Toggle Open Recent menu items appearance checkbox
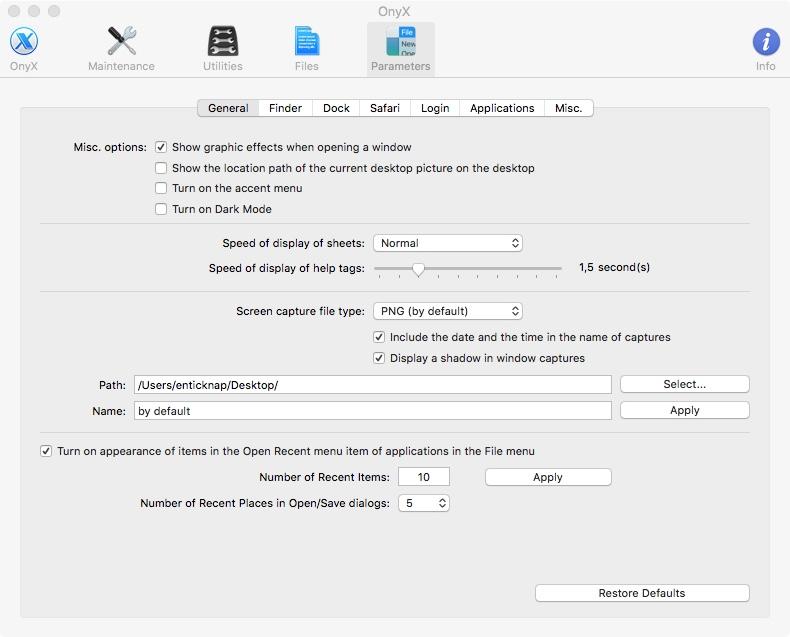The width and height of the screenshot is (790, 637). 46,451
